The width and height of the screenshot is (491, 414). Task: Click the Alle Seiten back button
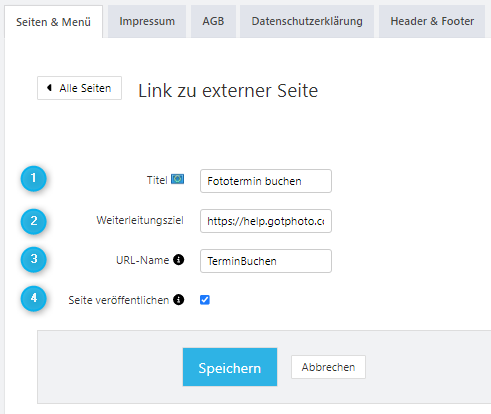[x=79, y=88]
